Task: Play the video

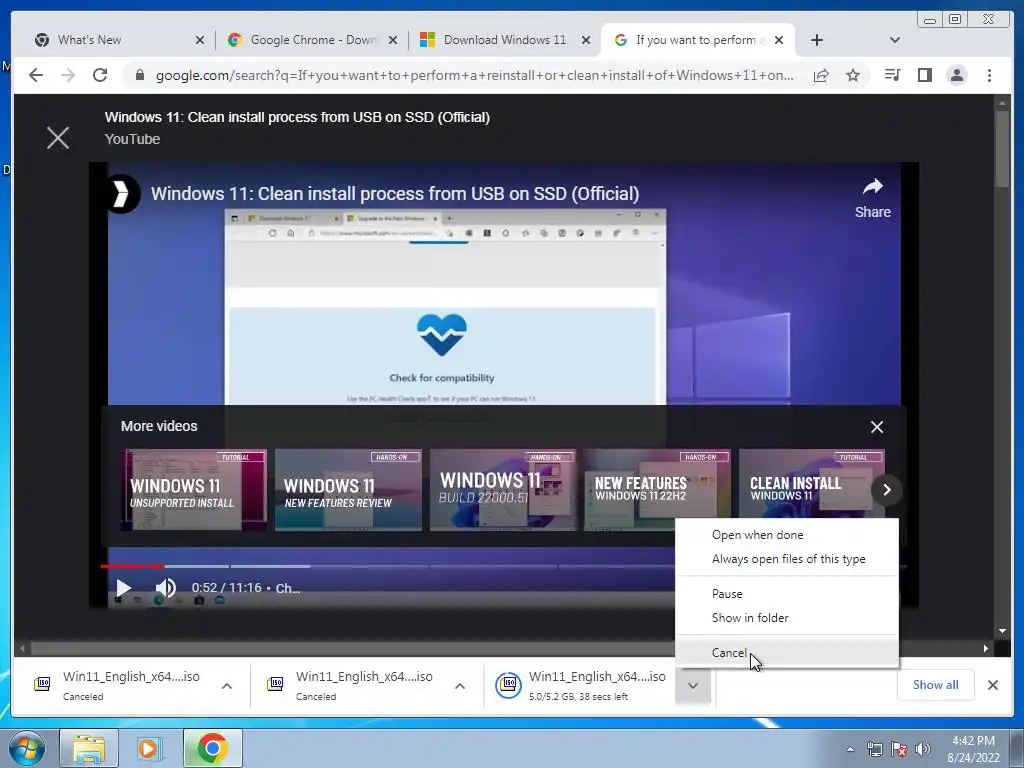Action: 123,588
